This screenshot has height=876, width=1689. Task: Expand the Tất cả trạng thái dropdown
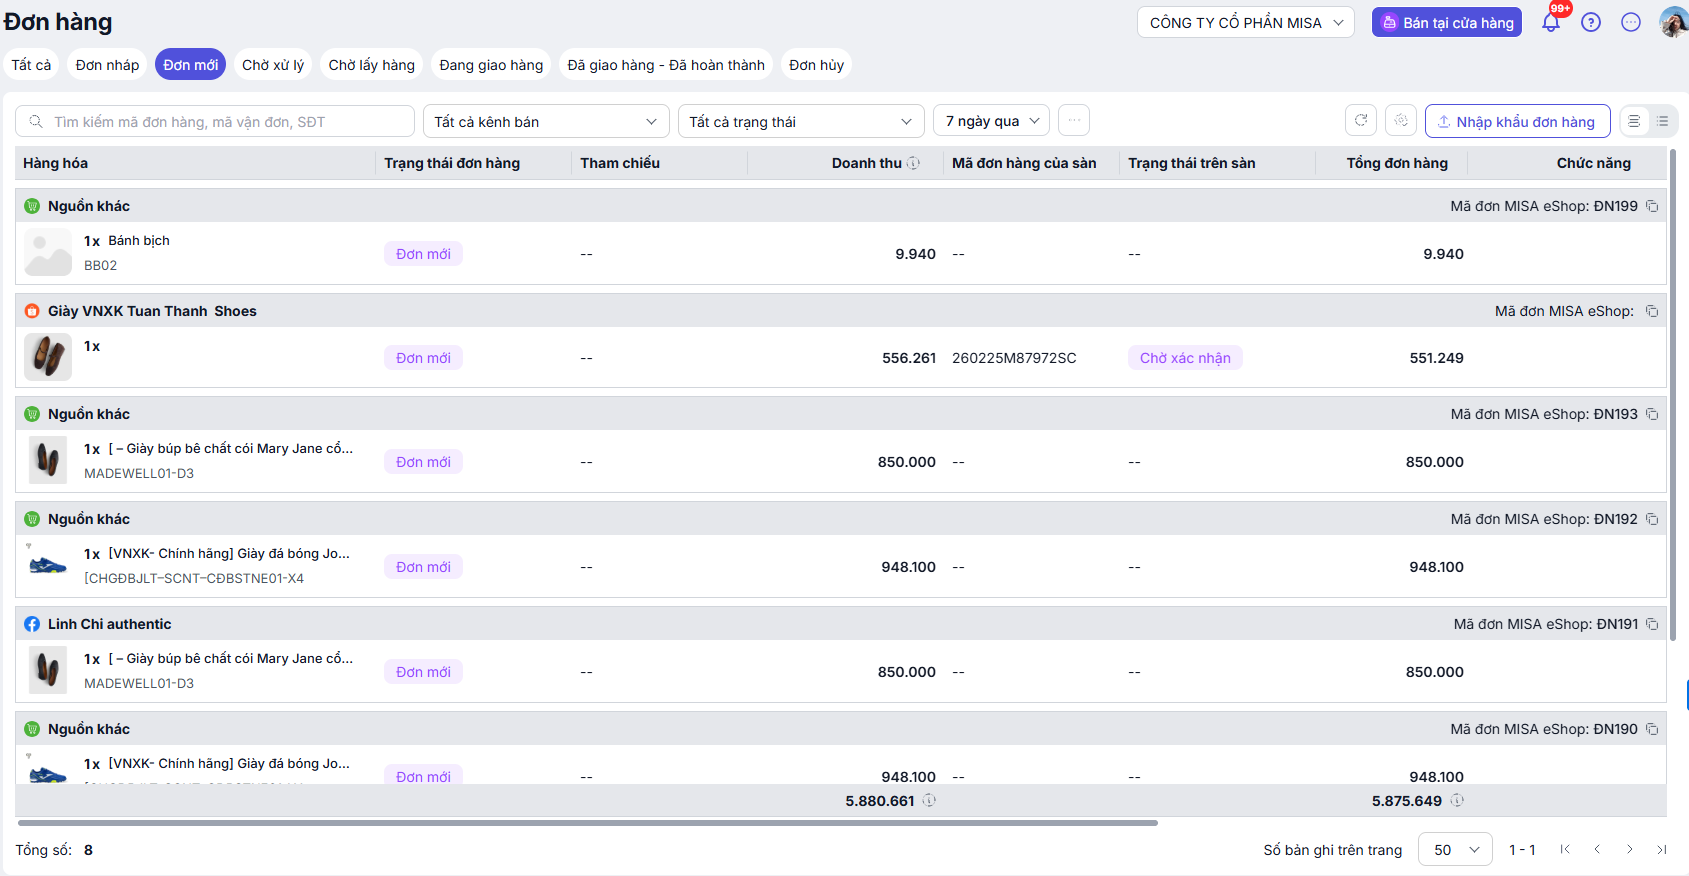click(801, 121)
